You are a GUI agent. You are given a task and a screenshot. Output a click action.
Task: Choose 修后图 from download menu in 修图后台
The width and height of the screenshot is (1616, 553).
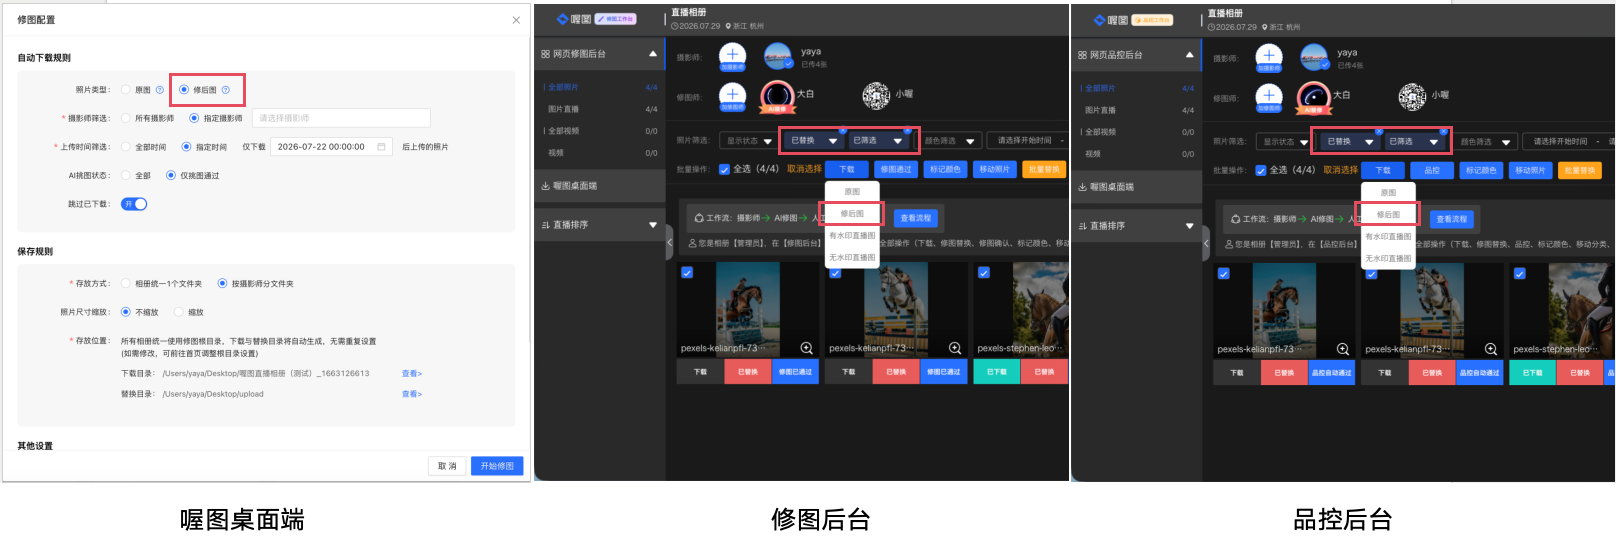852,213
